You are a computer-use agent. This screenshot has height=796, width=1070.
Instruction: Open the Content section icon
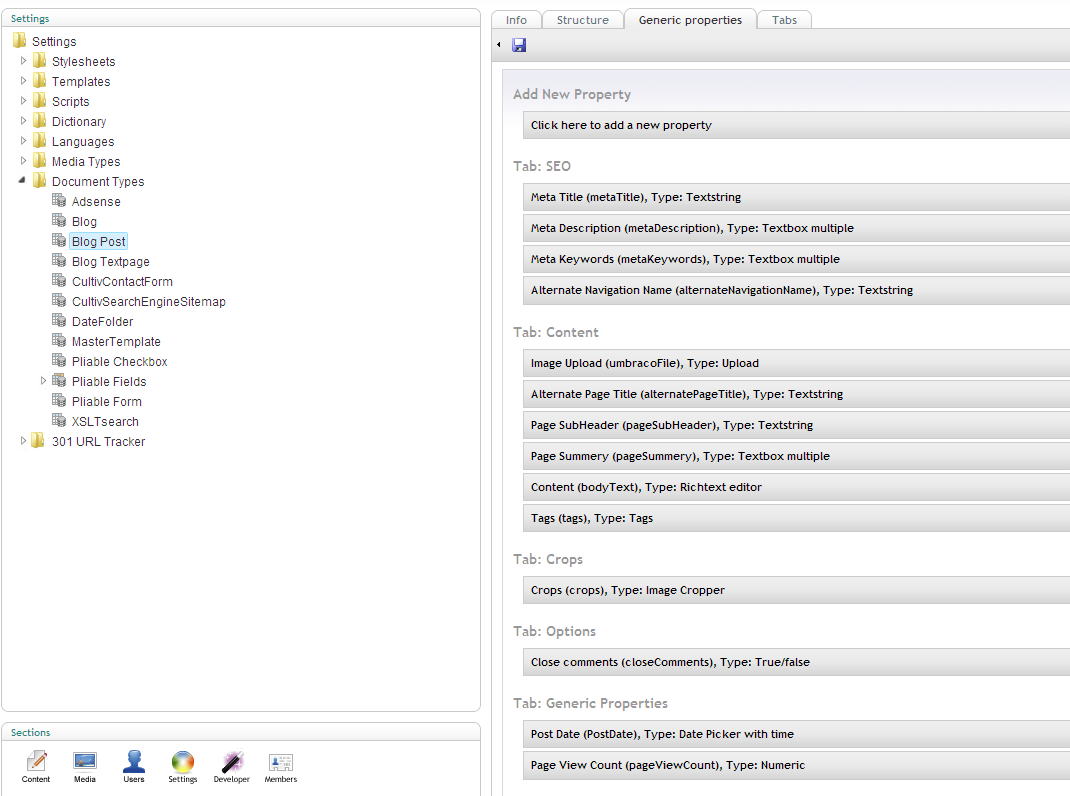(x=36, y=762)
